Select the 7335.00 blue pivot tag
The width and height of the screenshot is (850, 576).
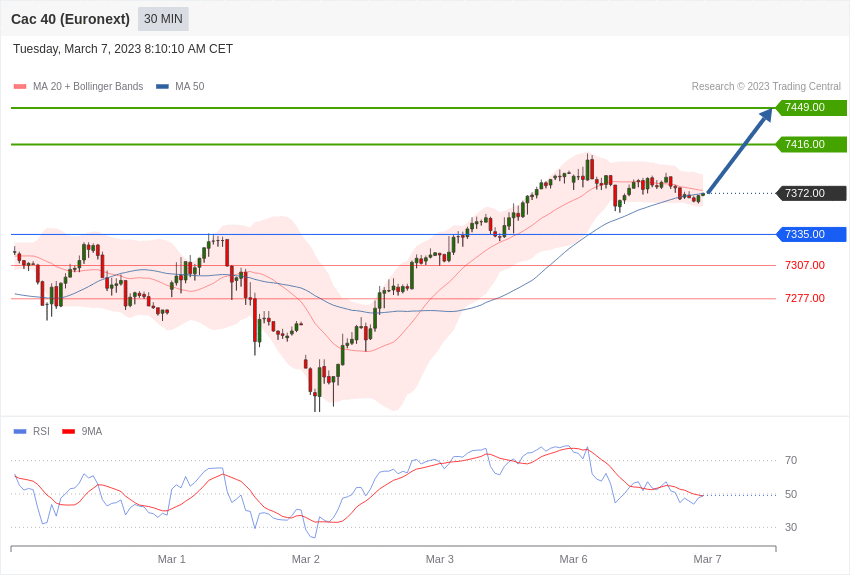tap(811, 234)
